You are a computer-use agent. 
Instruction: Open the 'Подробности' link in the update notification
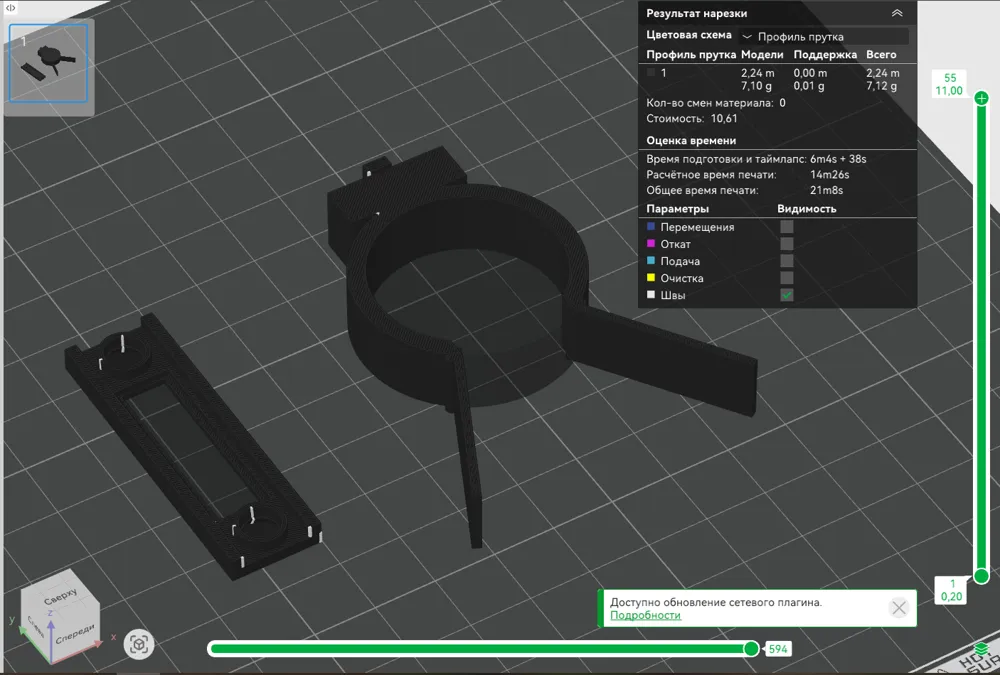(645, 613)
